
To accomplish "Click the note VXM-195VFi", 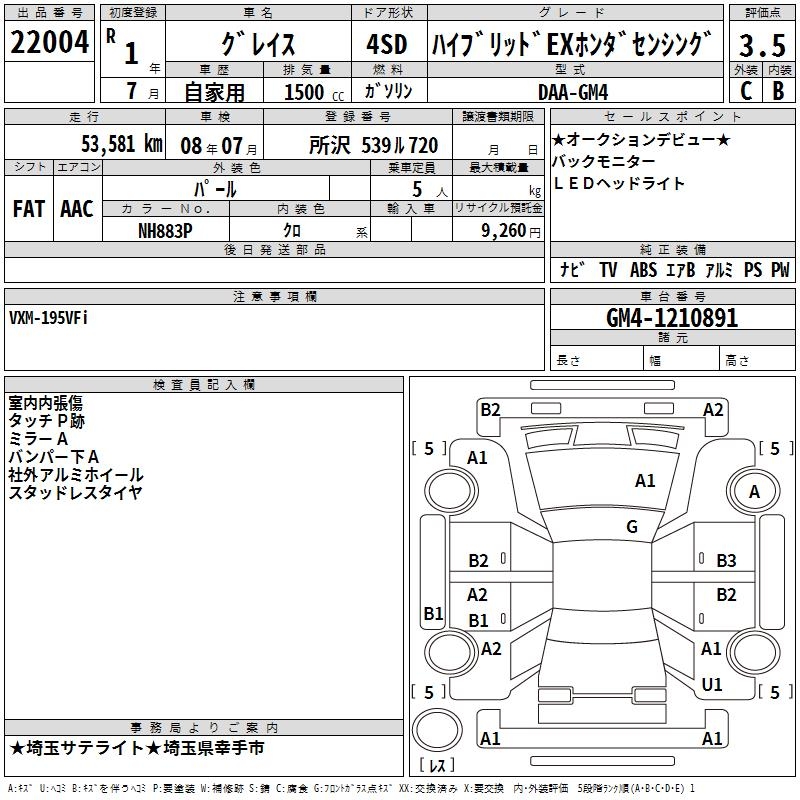I will (48, 318).
